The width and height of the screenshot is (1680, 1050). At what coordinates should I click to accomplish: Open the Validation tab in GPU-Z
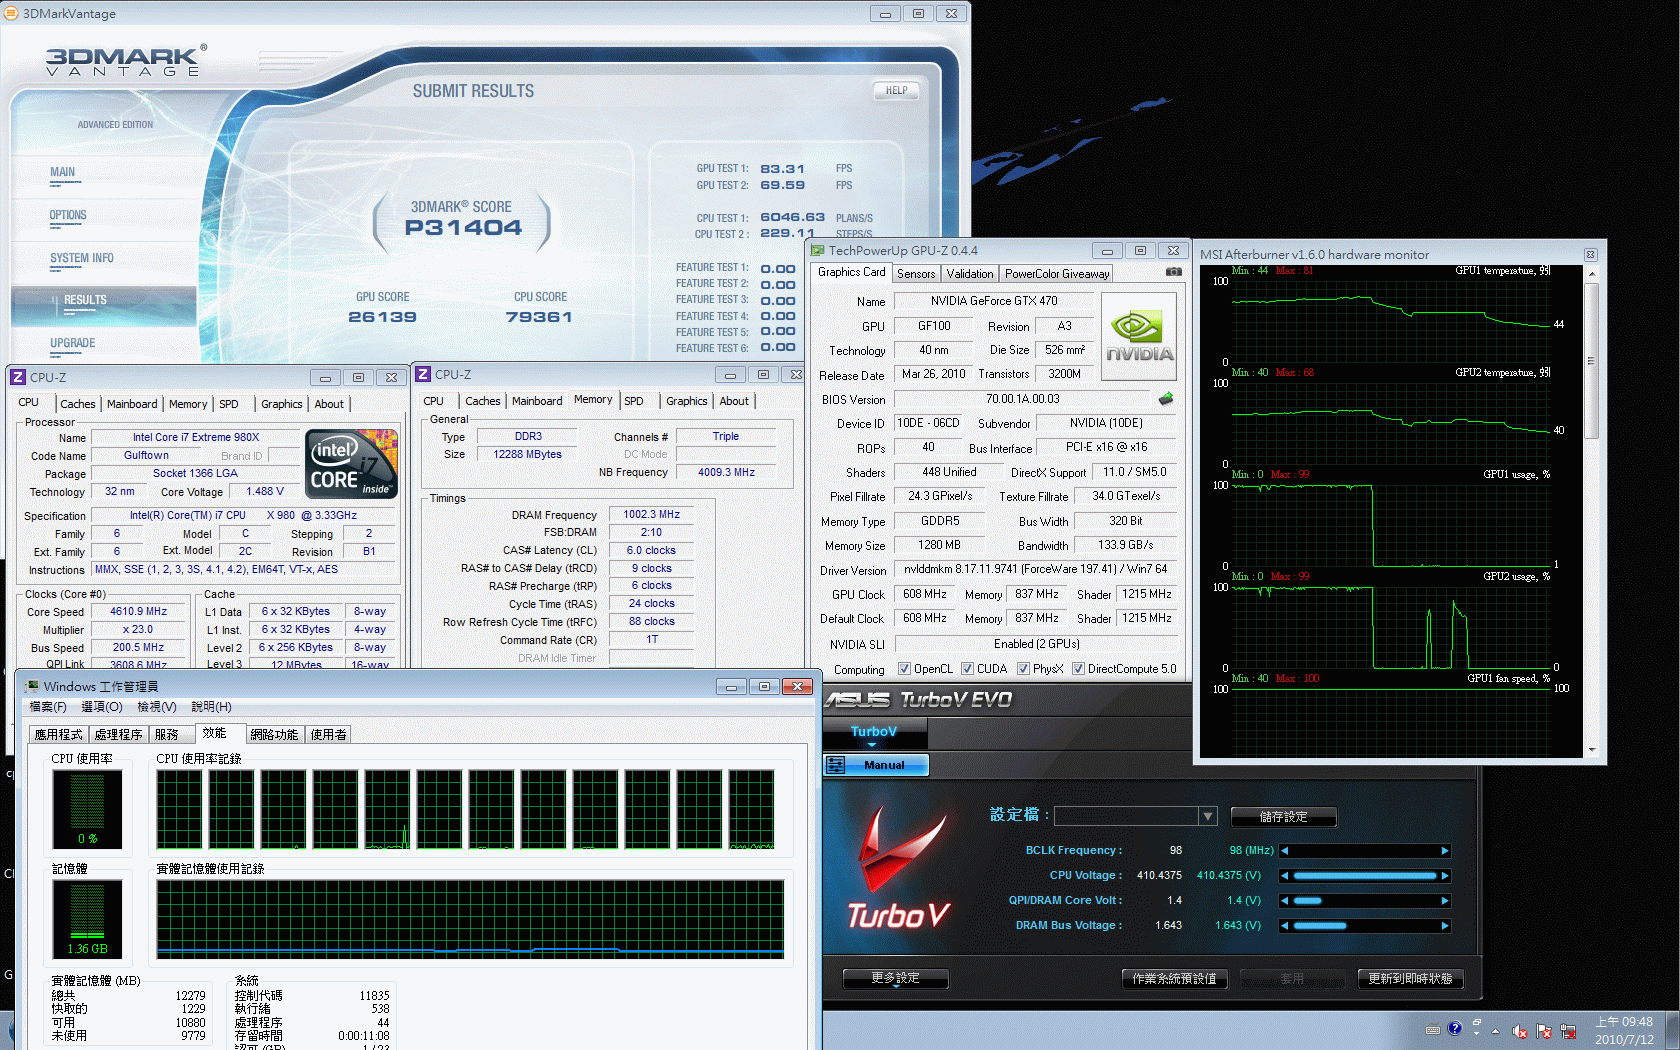[x=970, y=274]
